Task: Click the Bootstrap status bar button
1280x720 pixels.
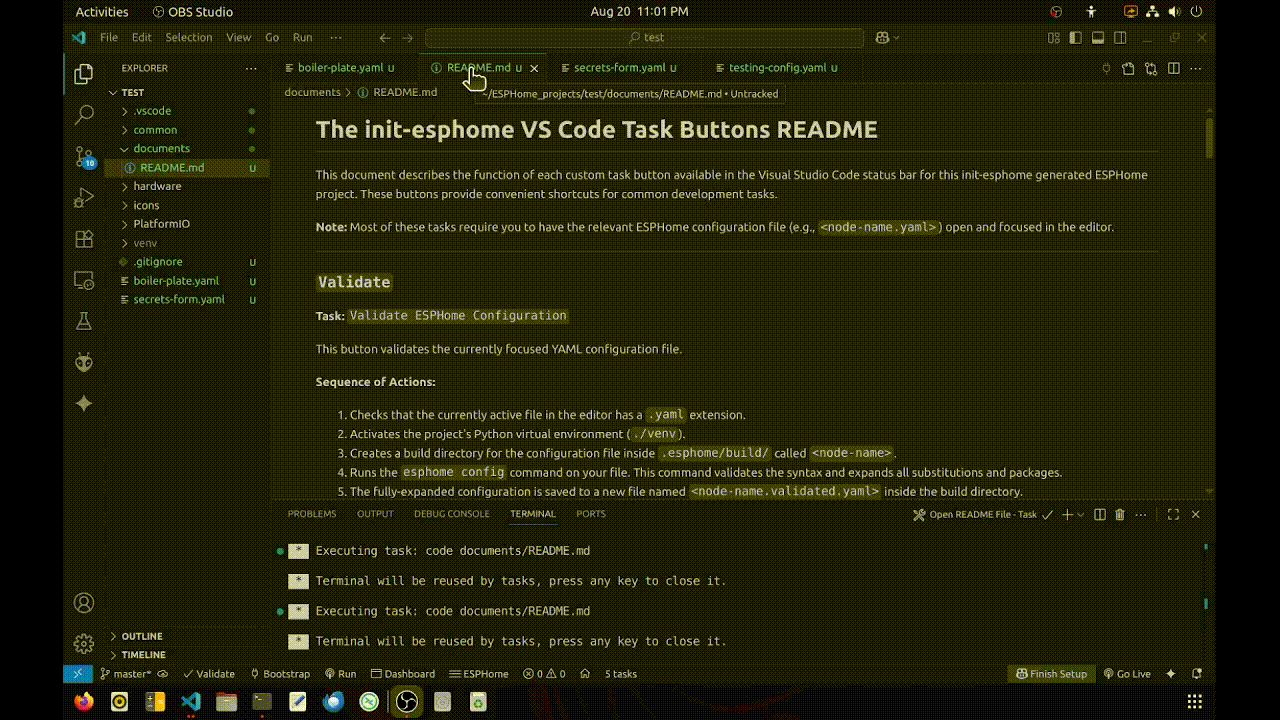Action: pos(279,674)
